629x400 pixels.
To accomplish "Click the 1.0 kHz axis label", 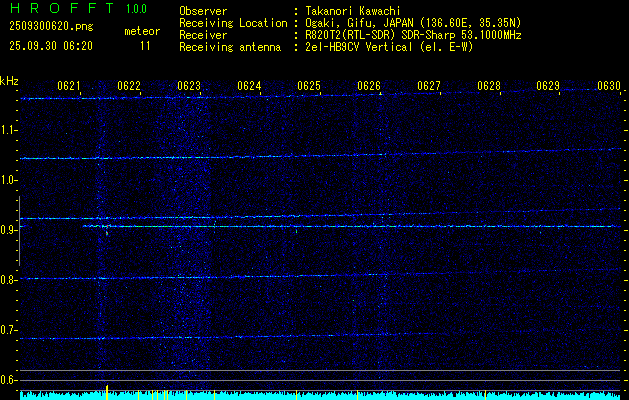I will (x=9, y=180).
